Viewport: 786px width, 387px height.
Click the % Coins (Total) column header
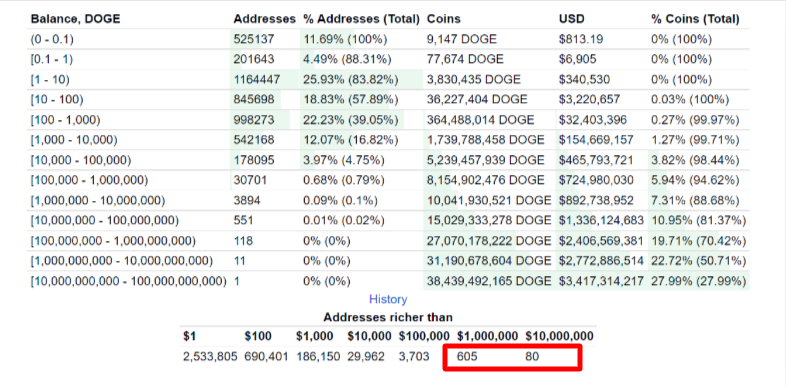click(x=695, y=19)
